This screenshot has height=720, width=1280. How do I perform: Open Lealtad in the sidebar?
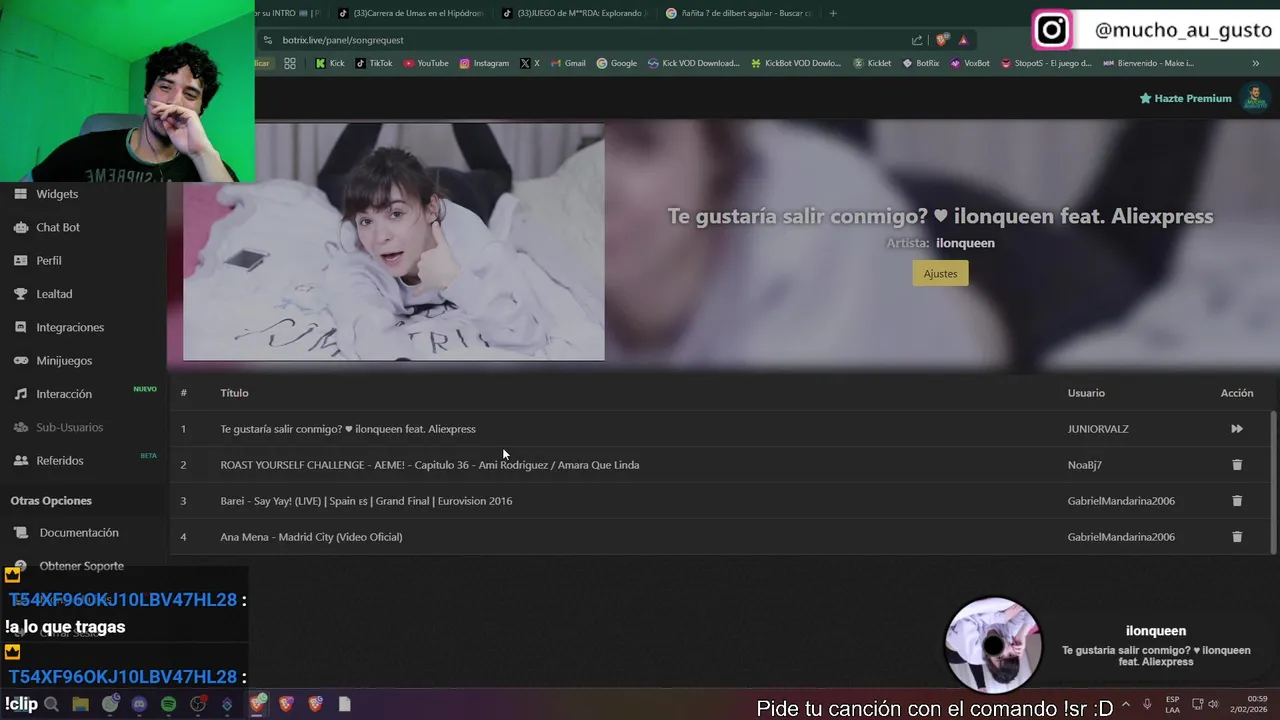tap(54, 294)
